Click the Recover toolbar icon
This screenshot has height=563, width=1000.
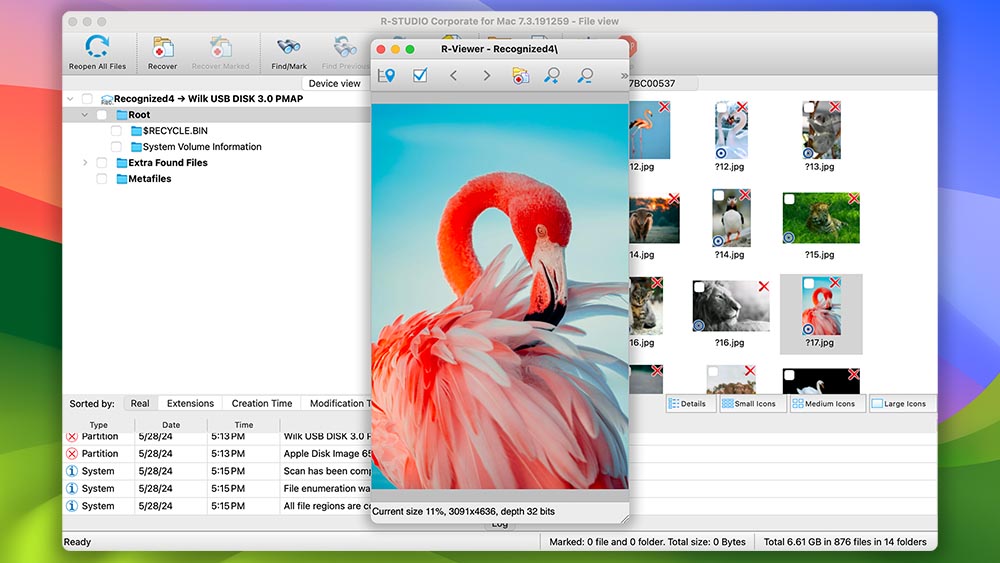pyautogui.click(x=163, y=48)
